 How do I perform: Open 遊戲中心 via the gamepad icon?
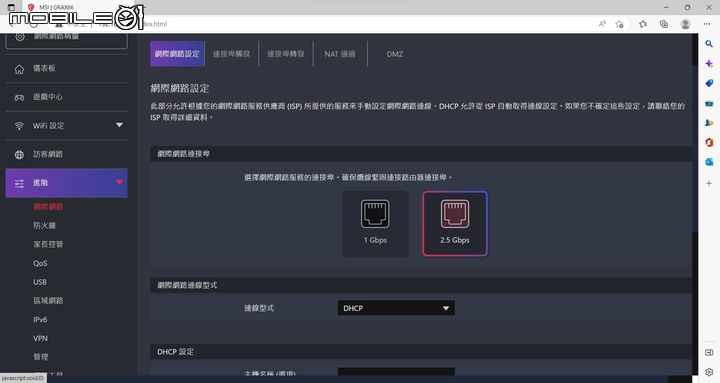(19, 97)
